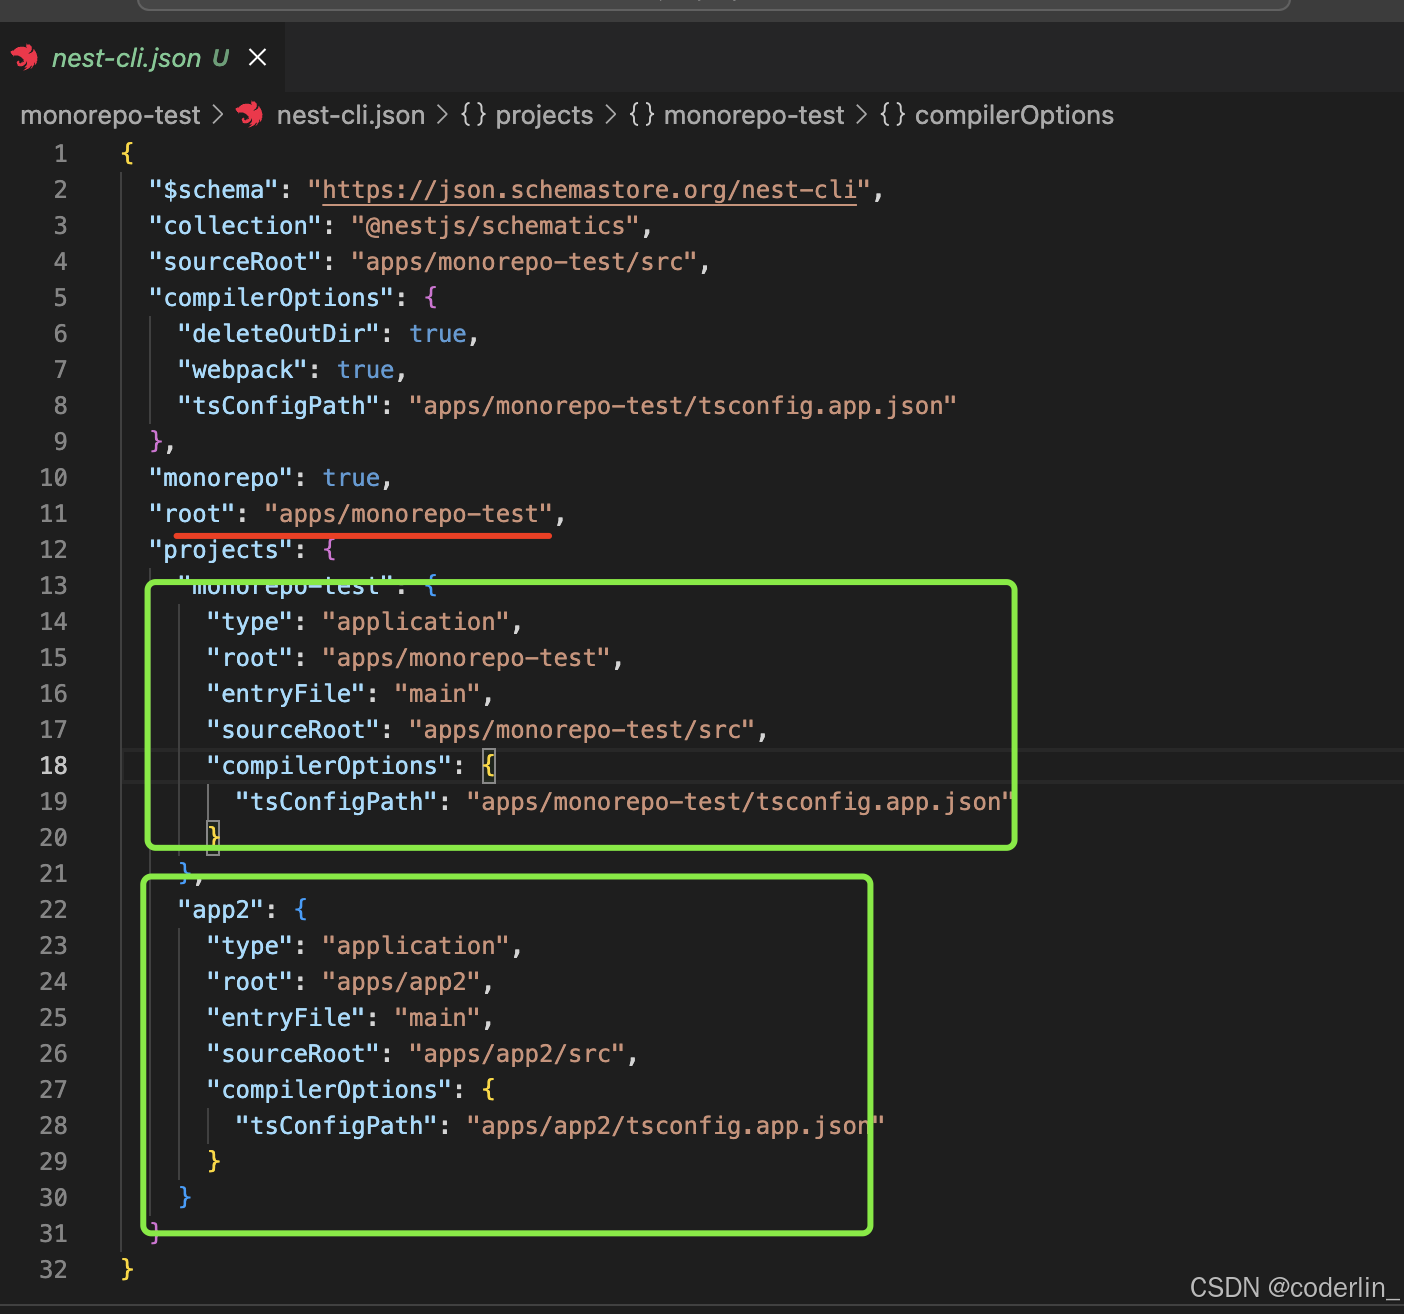Click braces icon before projects breadcrumb
The height and width of the screenshot is (1314, 1404).
473,115
